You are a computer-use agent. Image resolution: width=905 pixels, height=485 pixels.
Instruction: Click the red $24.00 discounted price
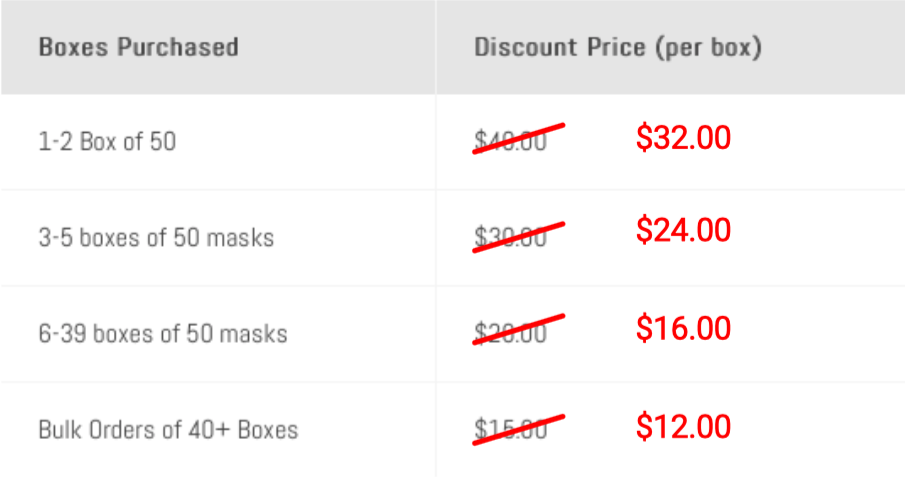click(x=683, y=230)
